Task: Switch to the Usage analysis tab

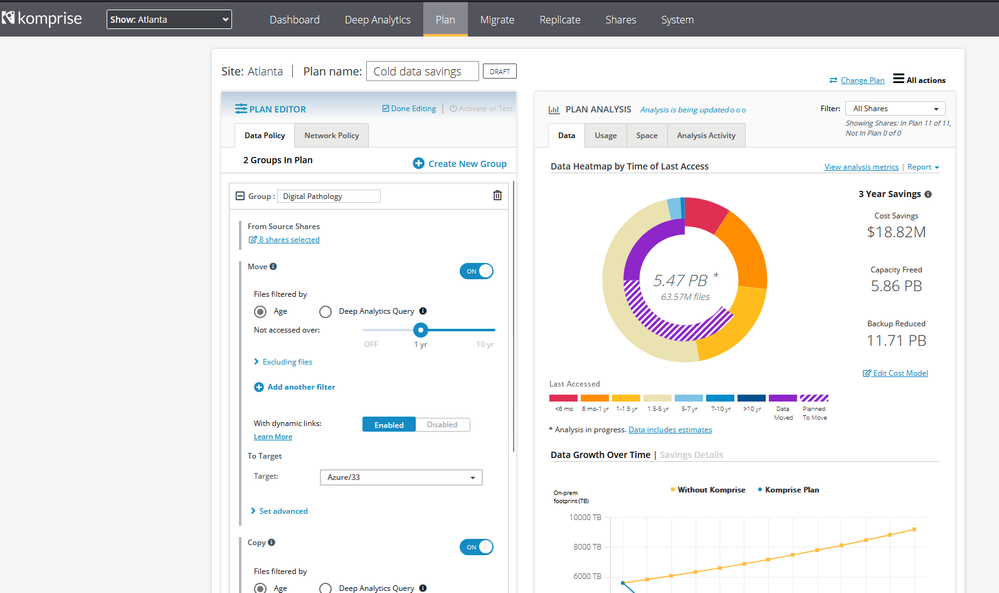Action: pos(605,136)
